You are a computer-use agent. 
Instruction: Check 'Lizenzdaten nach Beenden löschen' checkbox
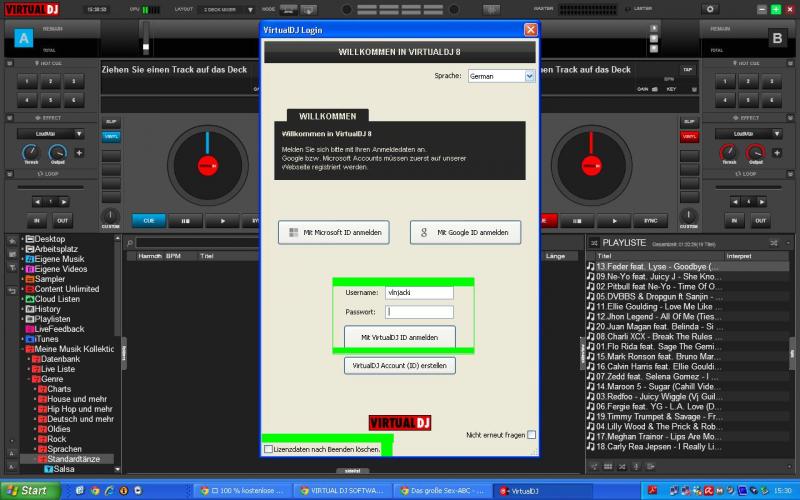tap(268, 450)
